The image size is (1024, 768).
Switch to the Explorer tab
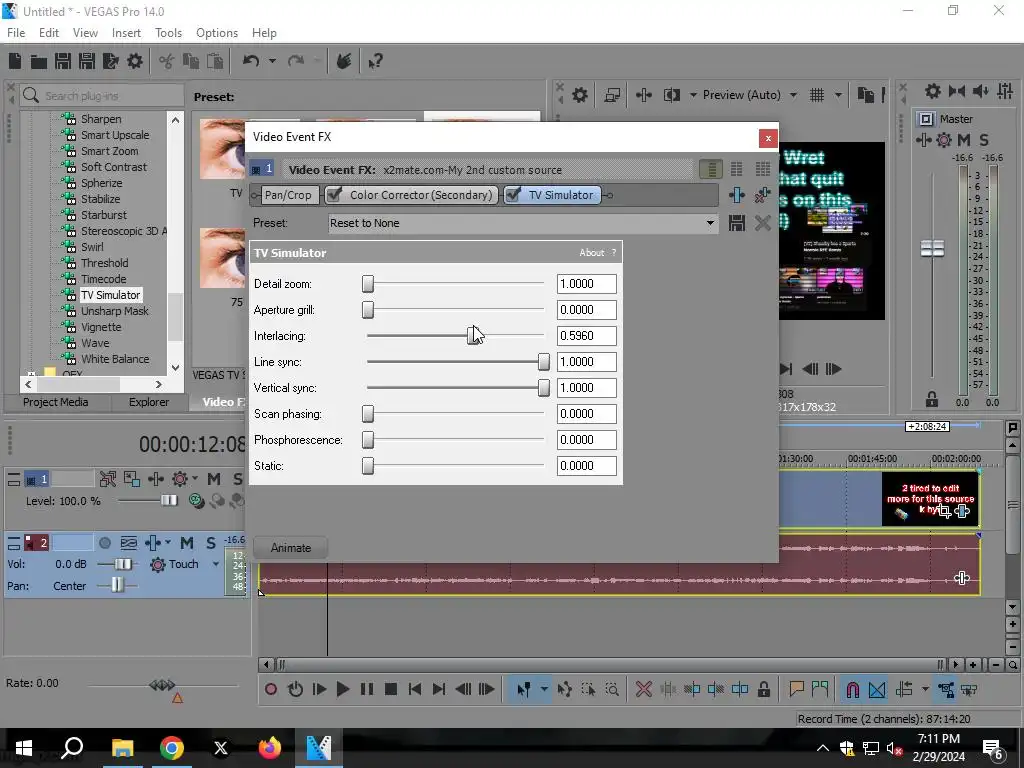(x=148, y=402)
